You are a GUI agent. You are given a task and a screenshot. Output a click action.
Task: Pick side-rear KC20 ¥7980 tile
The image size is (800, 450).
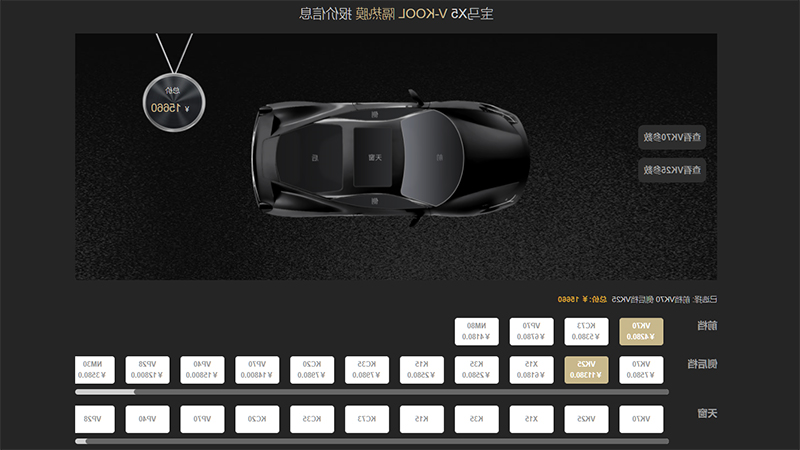(x=312, y=370)
